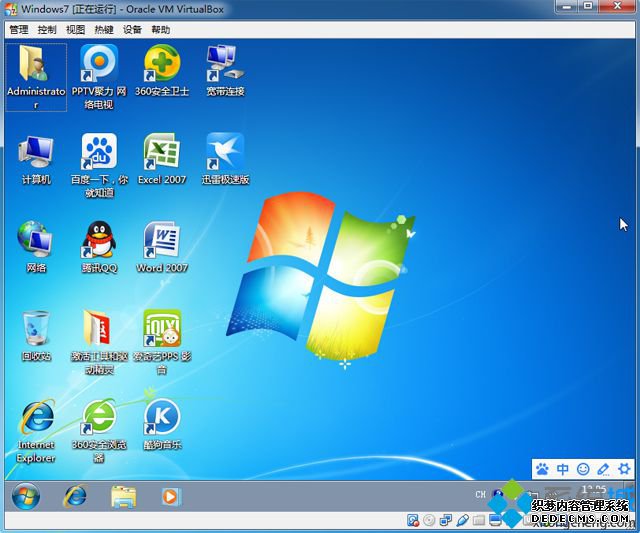The width and height of the screenshot is (640, 533).
Task: Close the VirtualBox window
Action: 616,6
